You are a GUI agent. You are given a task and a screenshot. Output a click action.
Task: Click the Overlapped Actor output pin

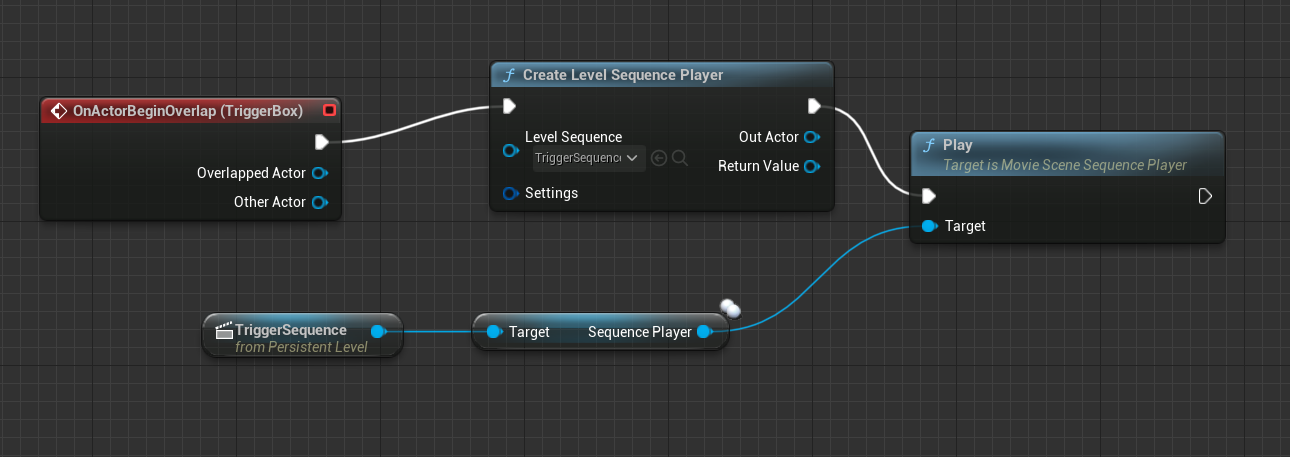click(x=319, y=173)
